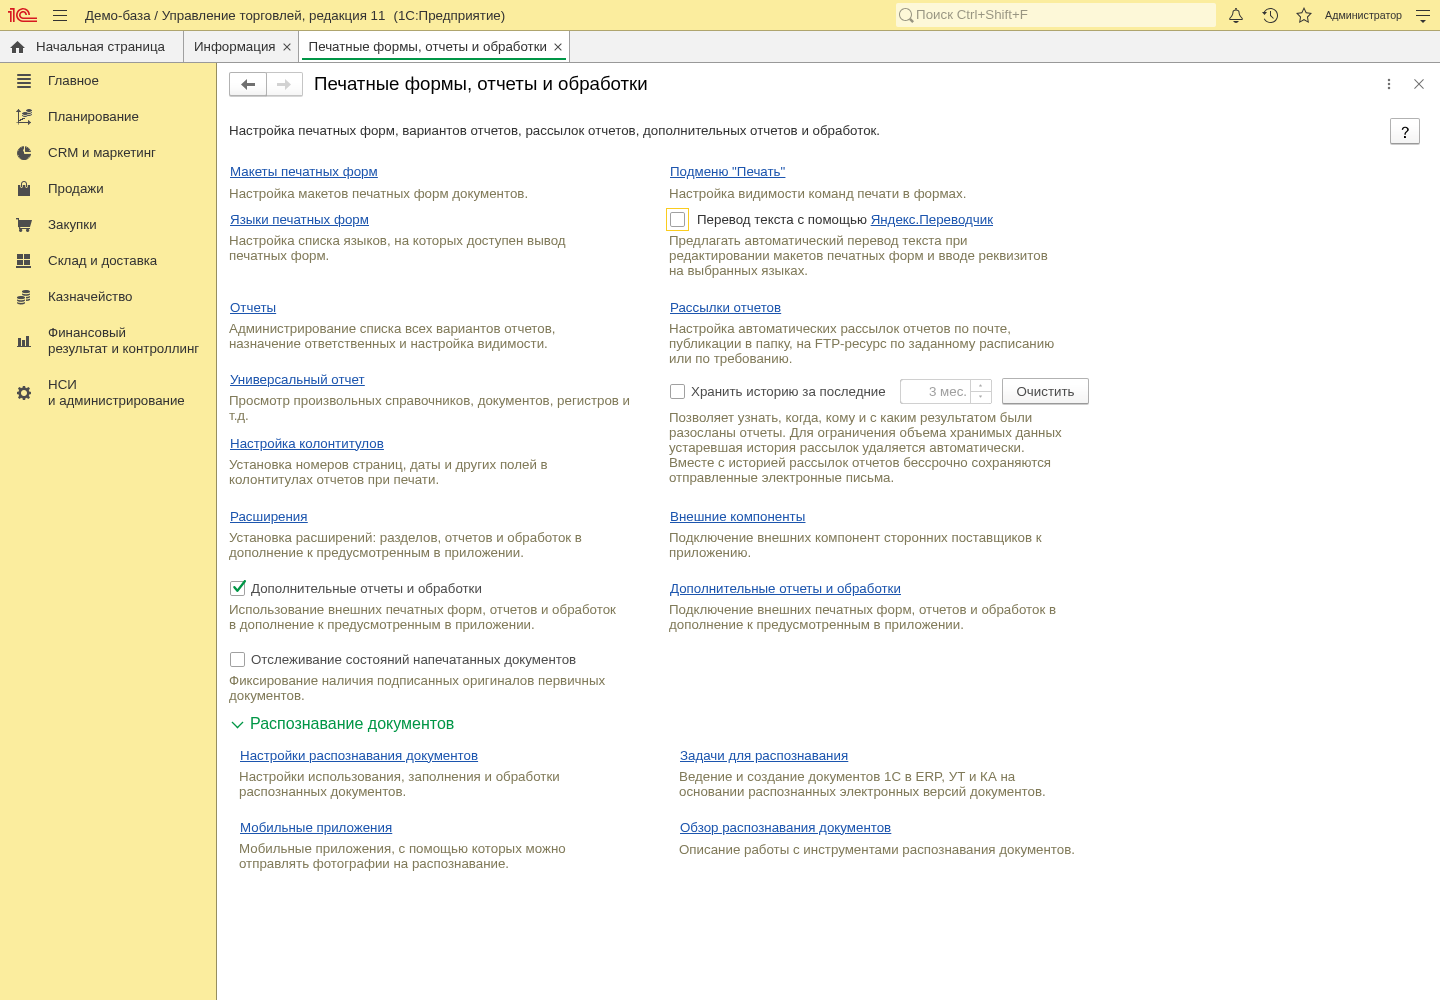Toggle Хранить историю за последние checkbox
This screenshot has height=1000, width=1440.
(678, 392)
